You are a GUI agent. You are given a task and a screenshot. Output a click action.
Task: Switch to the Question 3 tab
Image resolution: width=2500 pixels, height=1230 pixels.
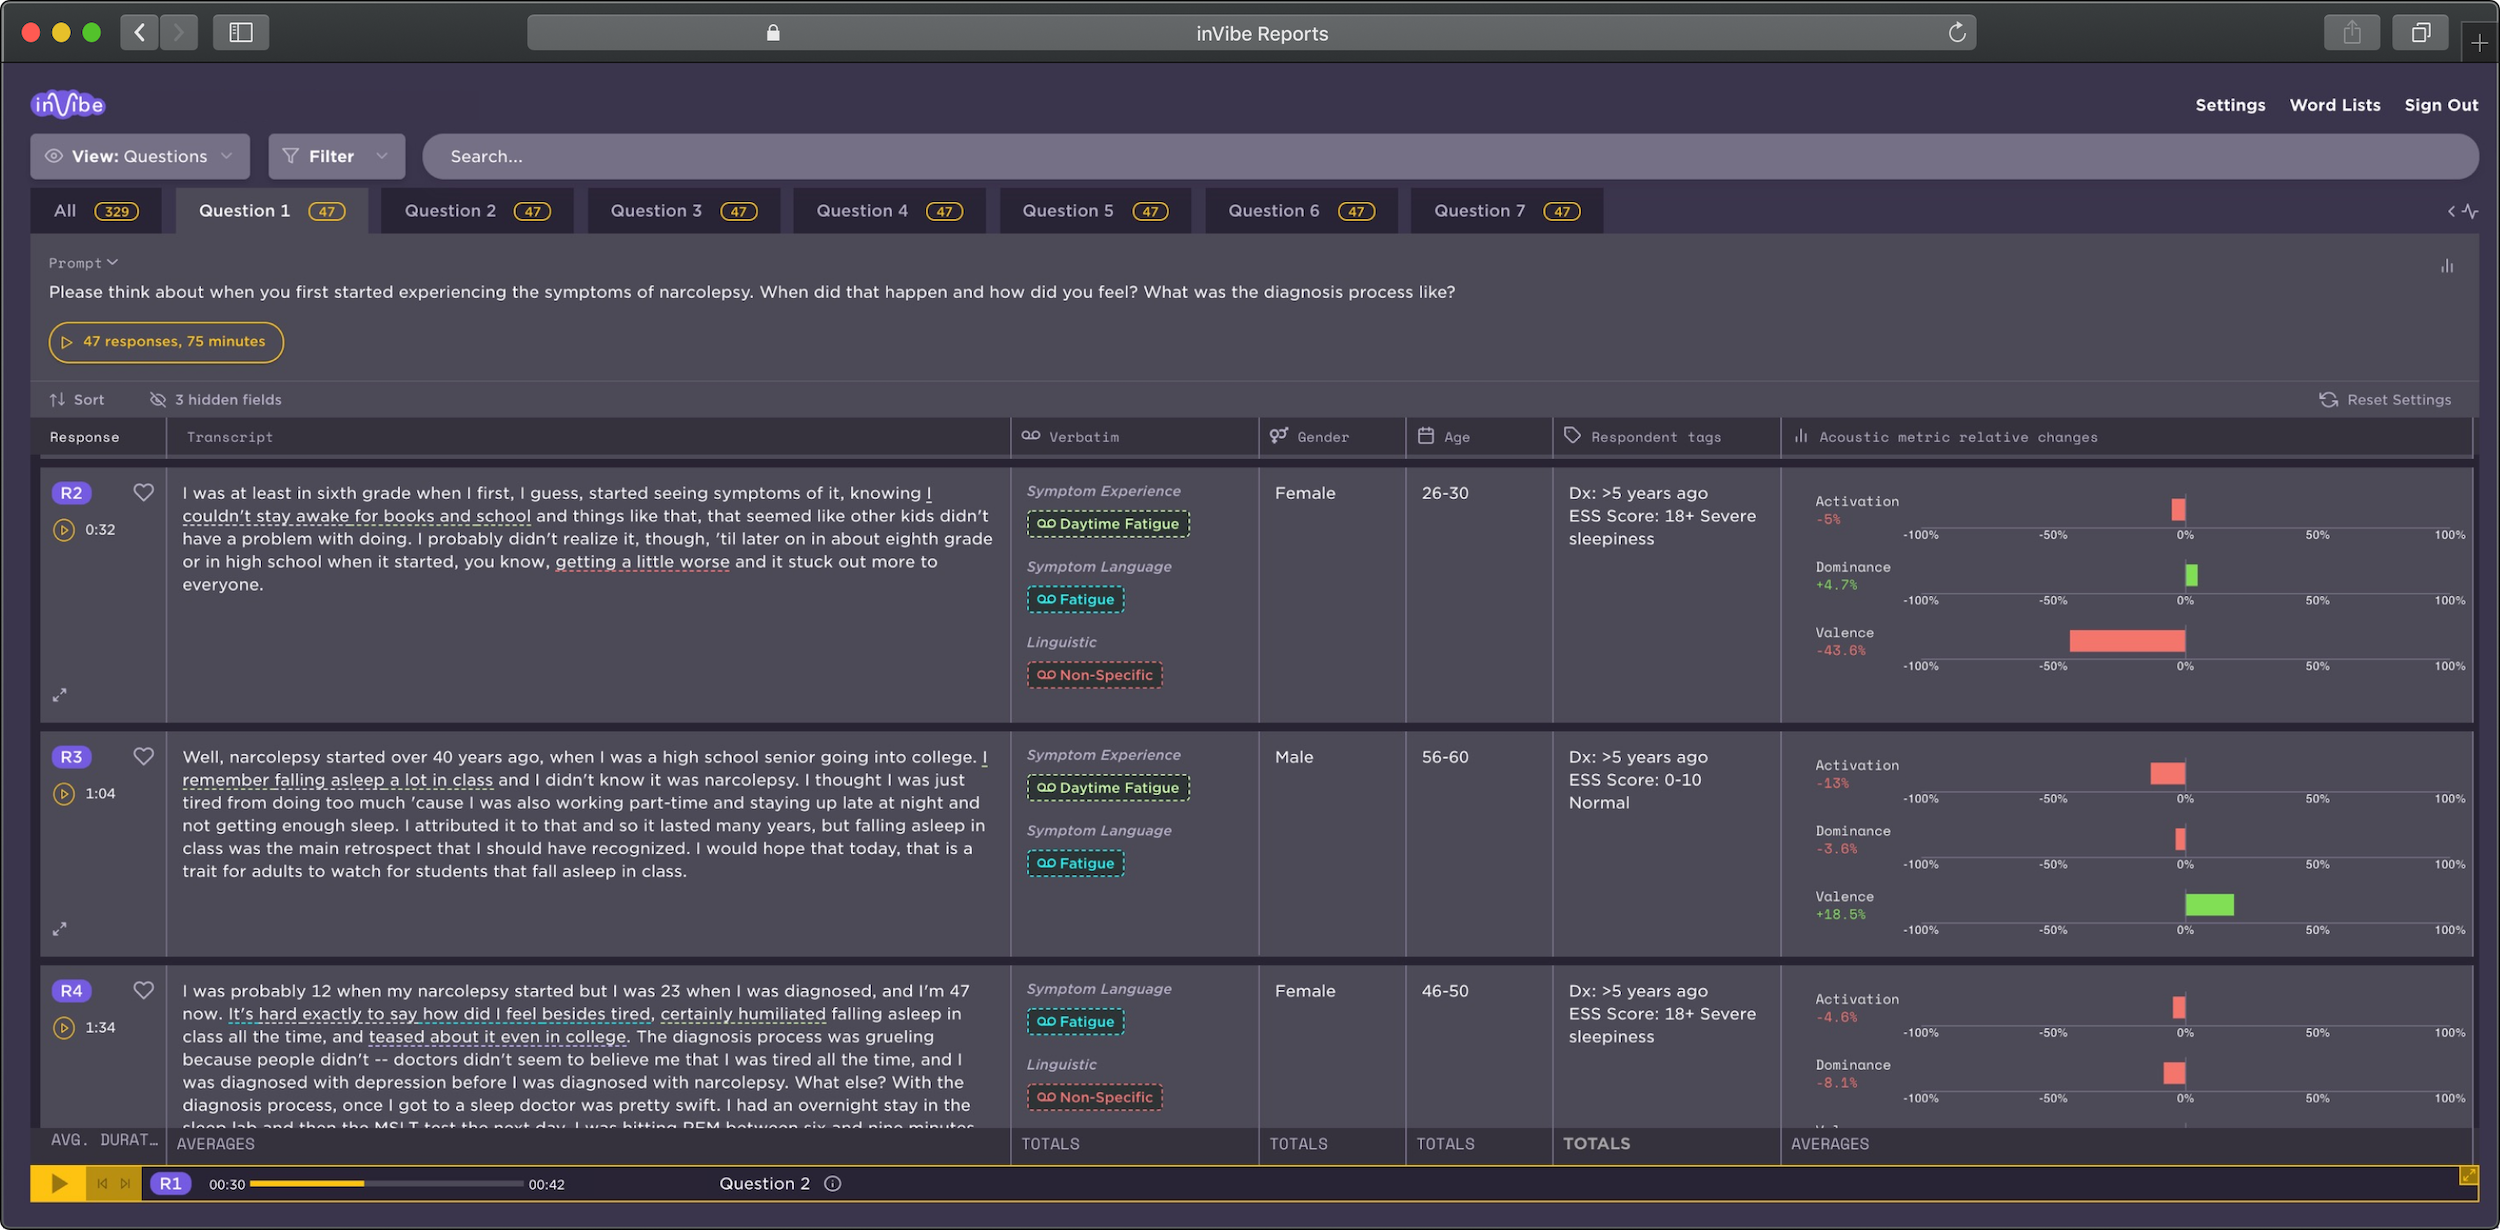coord(683,211)
